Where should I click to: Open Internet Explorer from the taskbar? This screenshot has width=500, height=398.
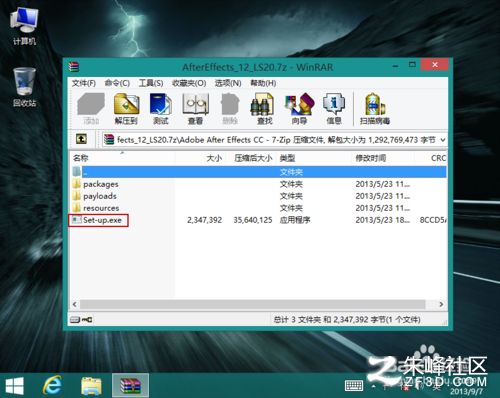[x=52, y=385]
